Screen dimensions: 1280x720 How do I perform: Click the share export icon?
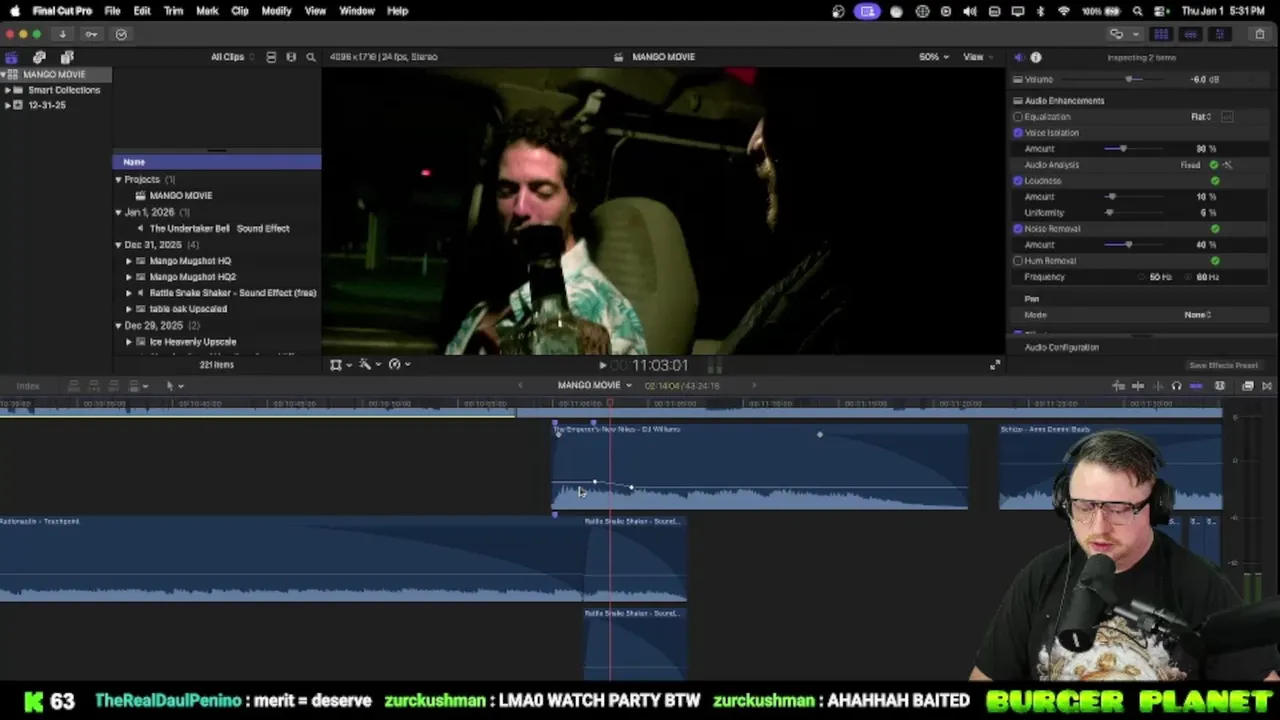tap(1260, 34)
